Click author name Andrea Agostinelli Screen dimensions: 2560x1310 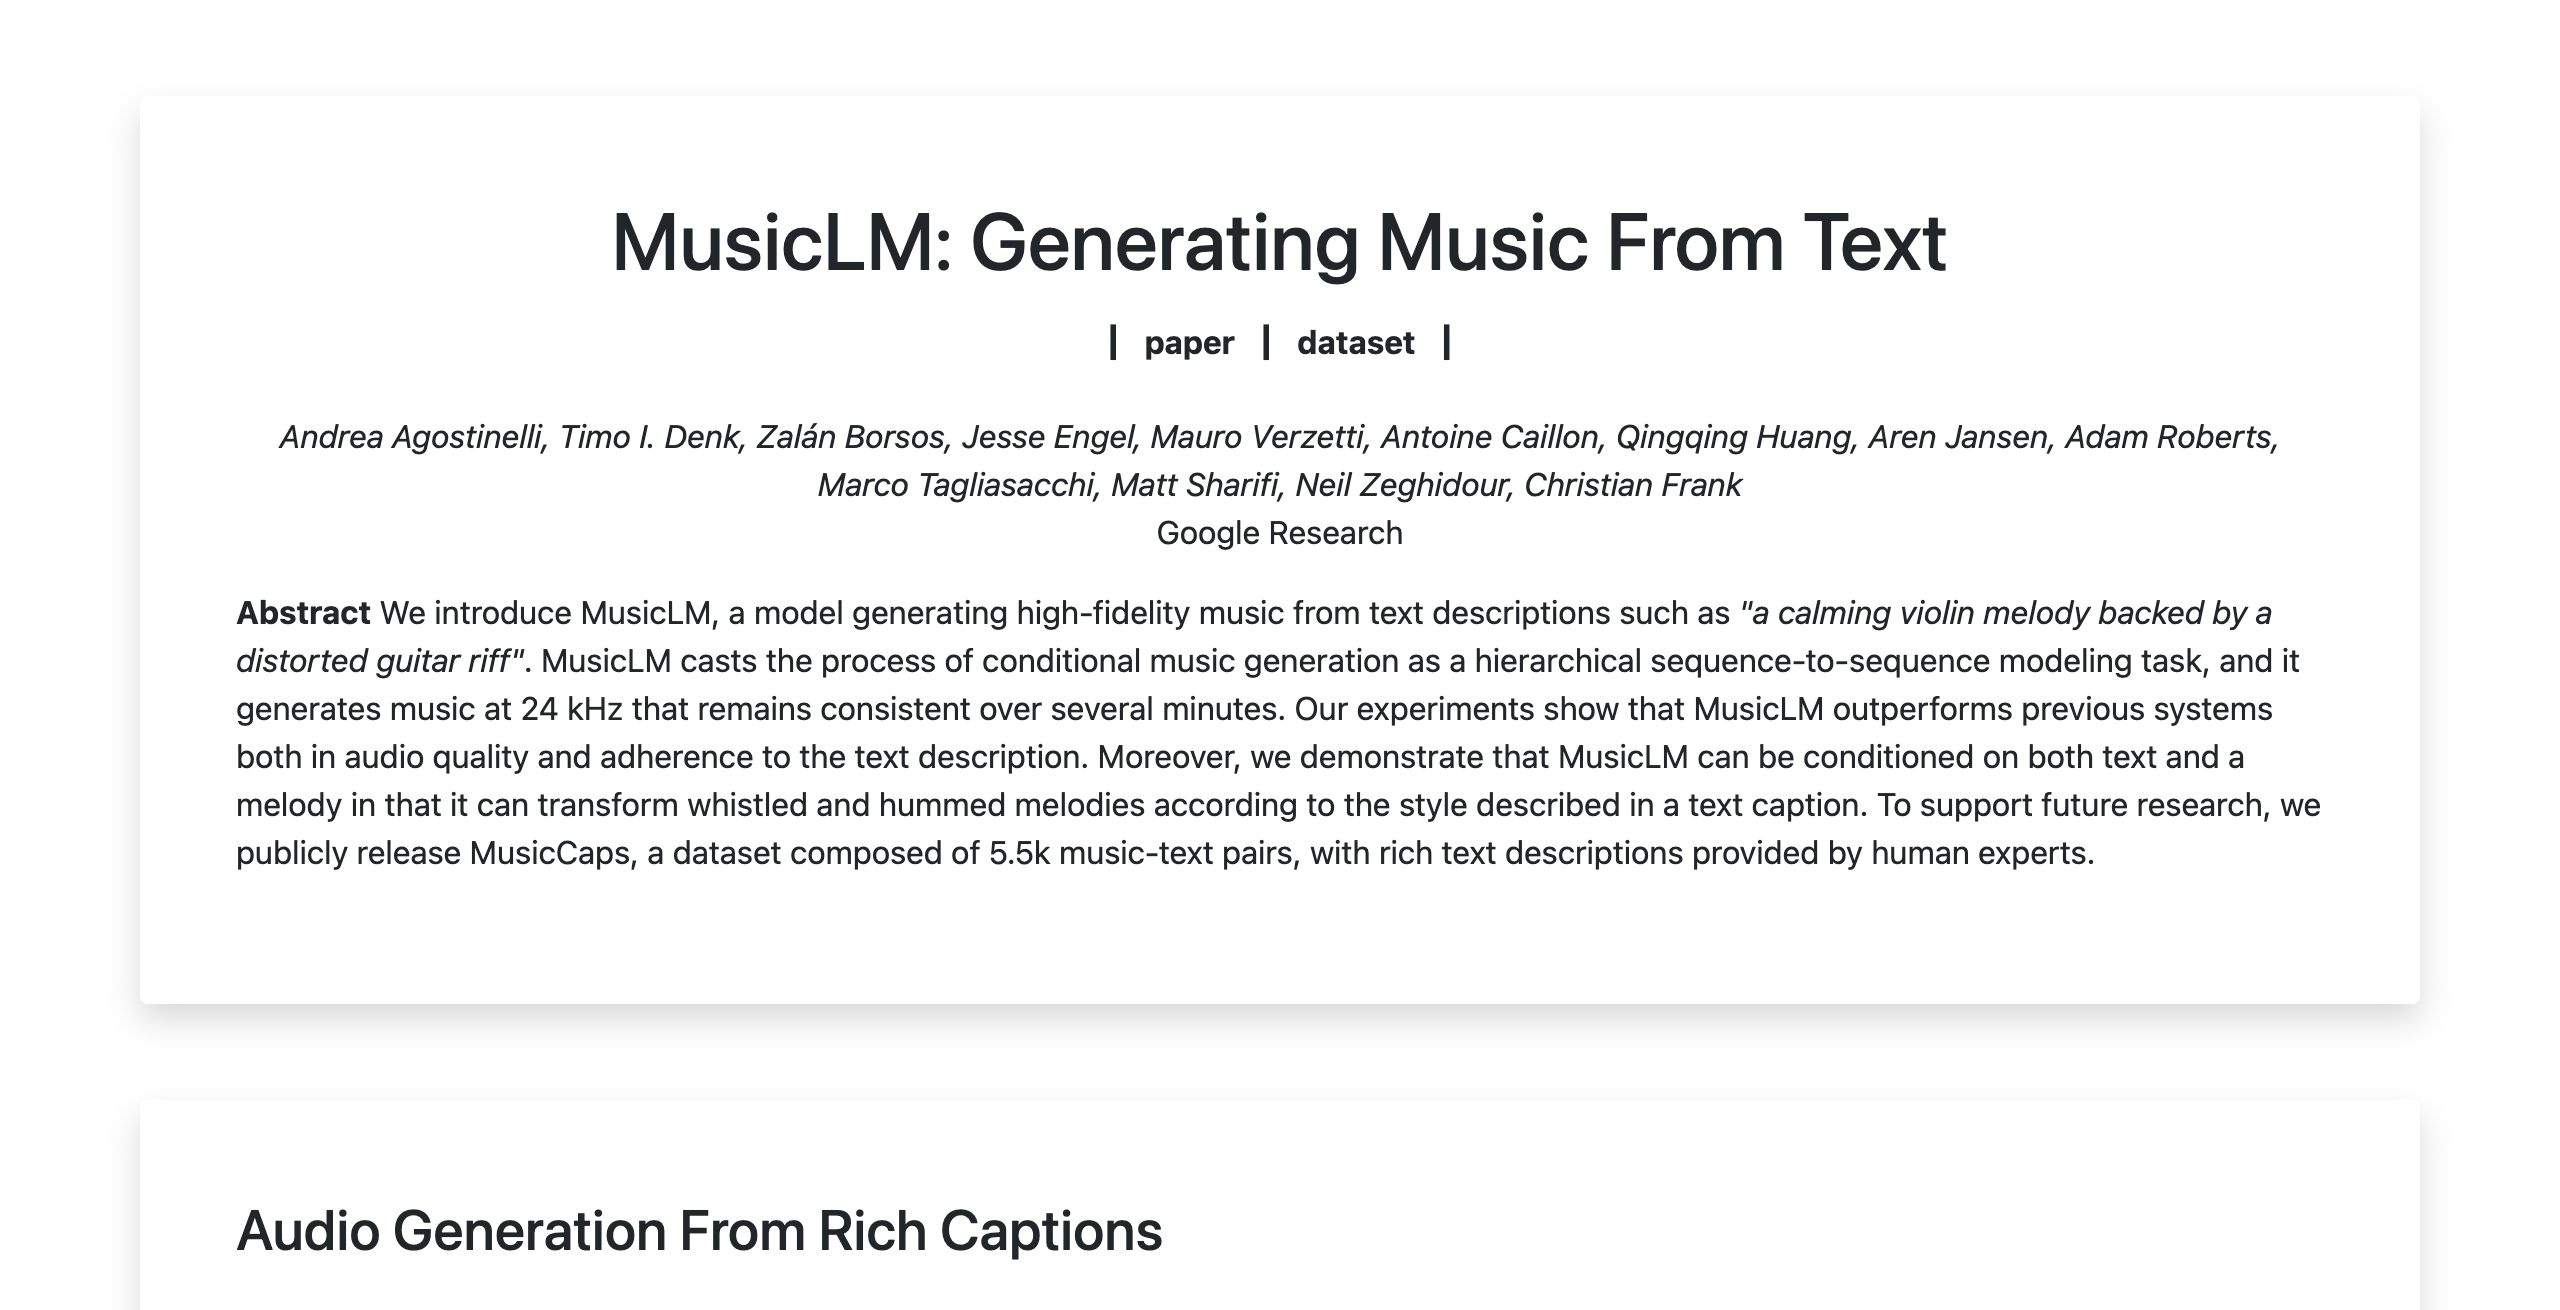[411, 437]
